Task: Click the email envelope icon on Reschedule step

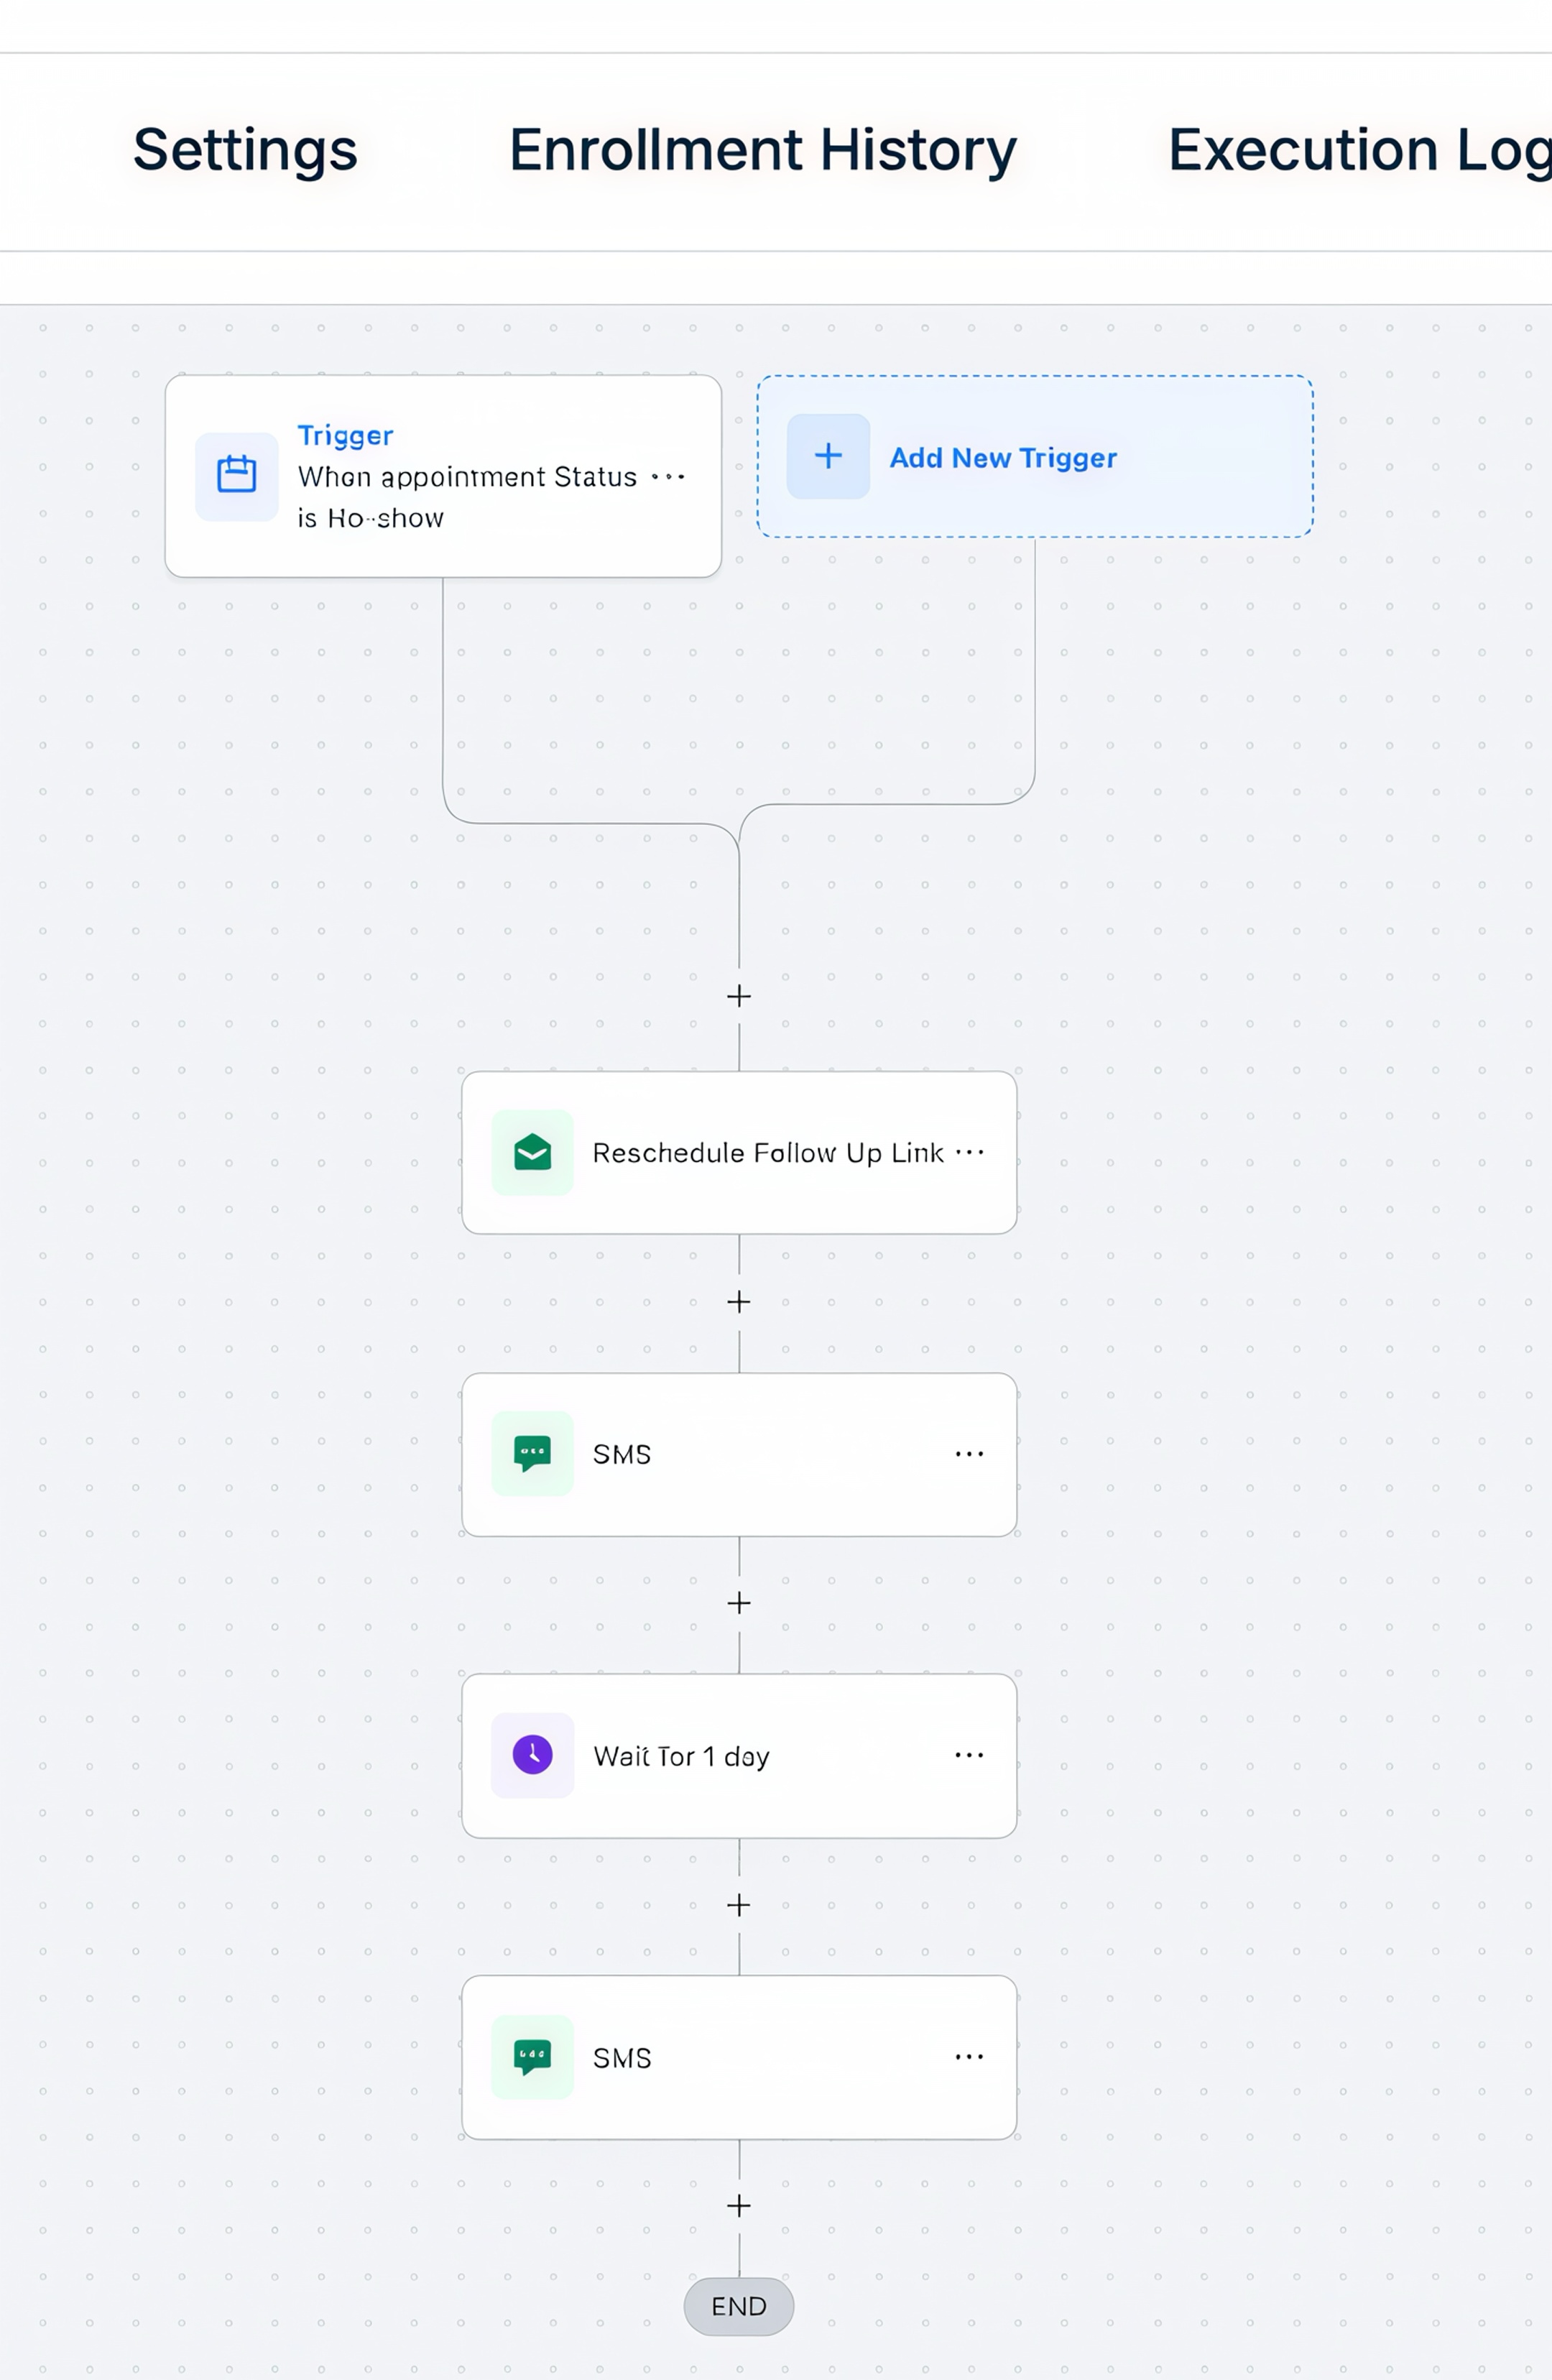Action: point(532,1152)
